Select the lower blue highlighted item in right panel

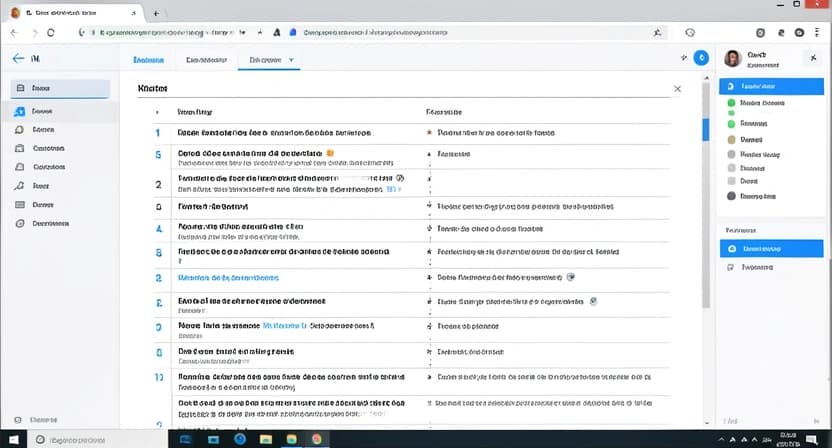pos(772,248)
